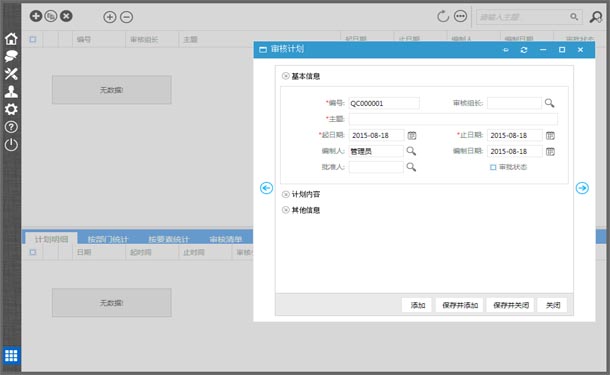
Task: Click the 止时间 column header in lower grid
Action: pos(205,252)
